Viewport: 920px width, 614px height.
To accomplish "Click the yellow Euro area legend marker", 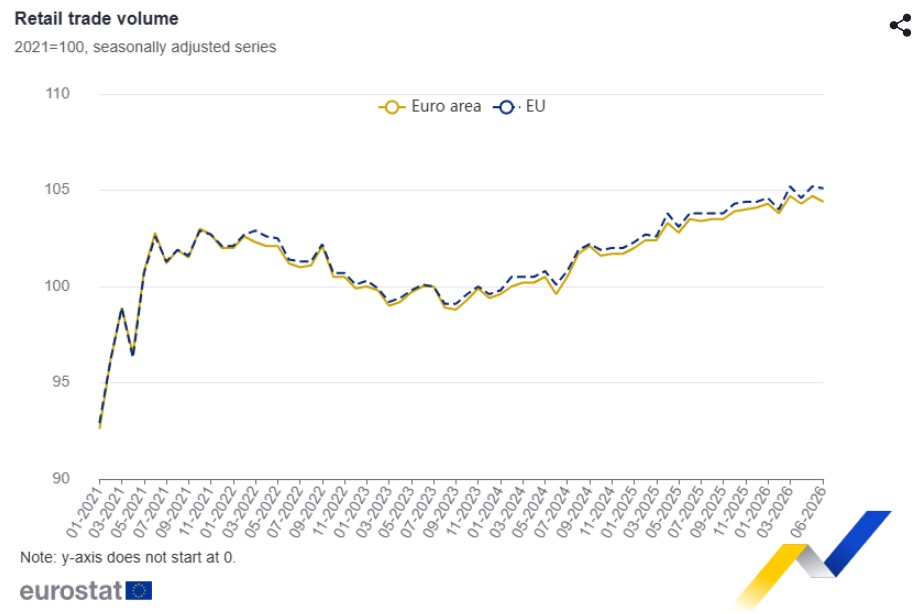I will pos(392,107).
